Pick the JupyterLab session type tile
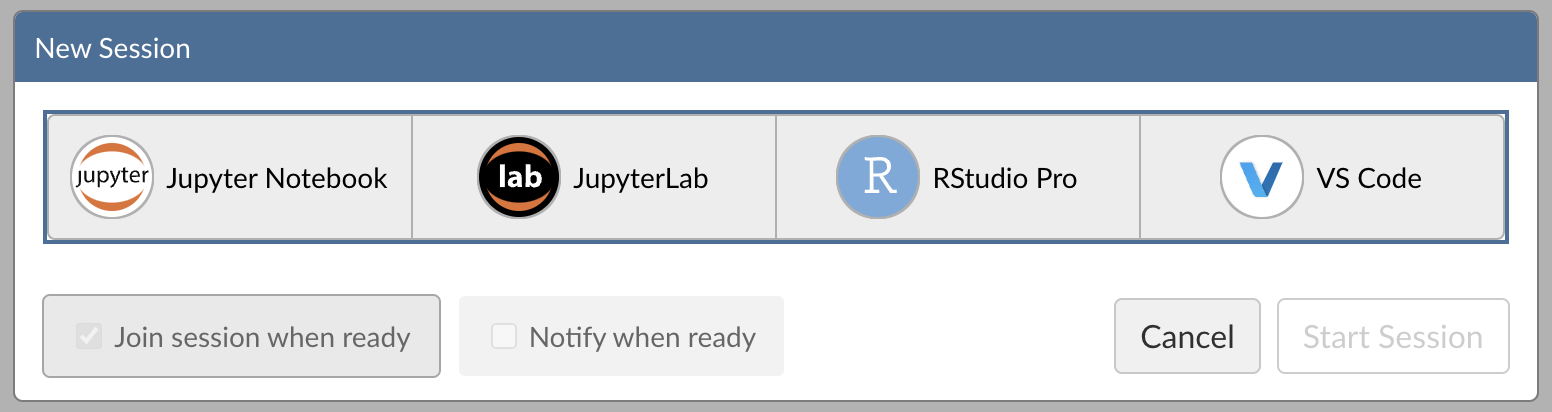The height and width of the screenshot is (412, 1552). 594,178
